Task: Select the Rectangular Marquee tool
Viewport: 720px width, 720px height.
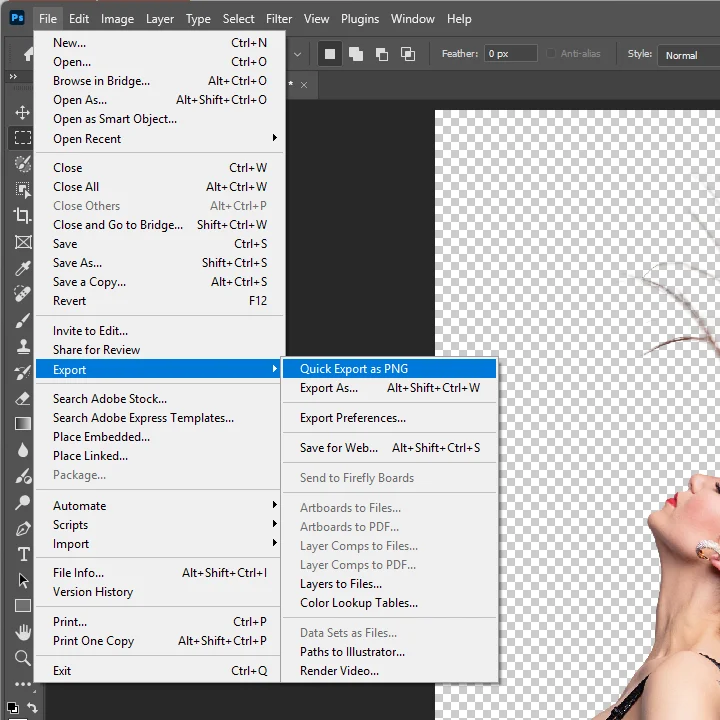Action: (x=22, y=137)
